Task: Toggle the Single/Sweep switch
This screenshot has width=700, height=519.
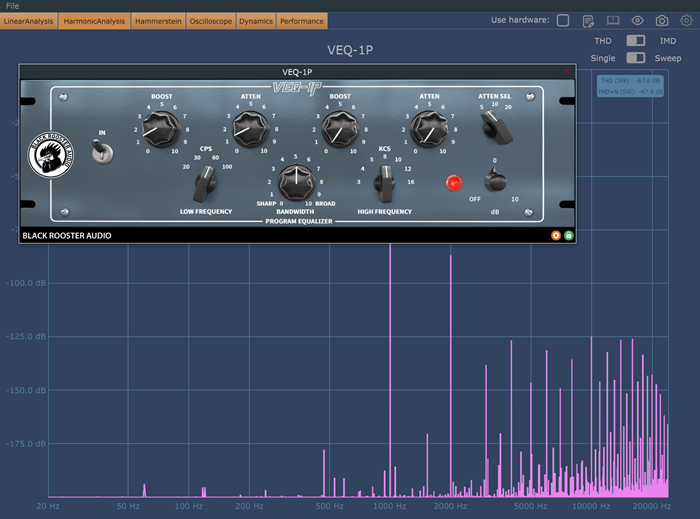Action: click(635, 58)
